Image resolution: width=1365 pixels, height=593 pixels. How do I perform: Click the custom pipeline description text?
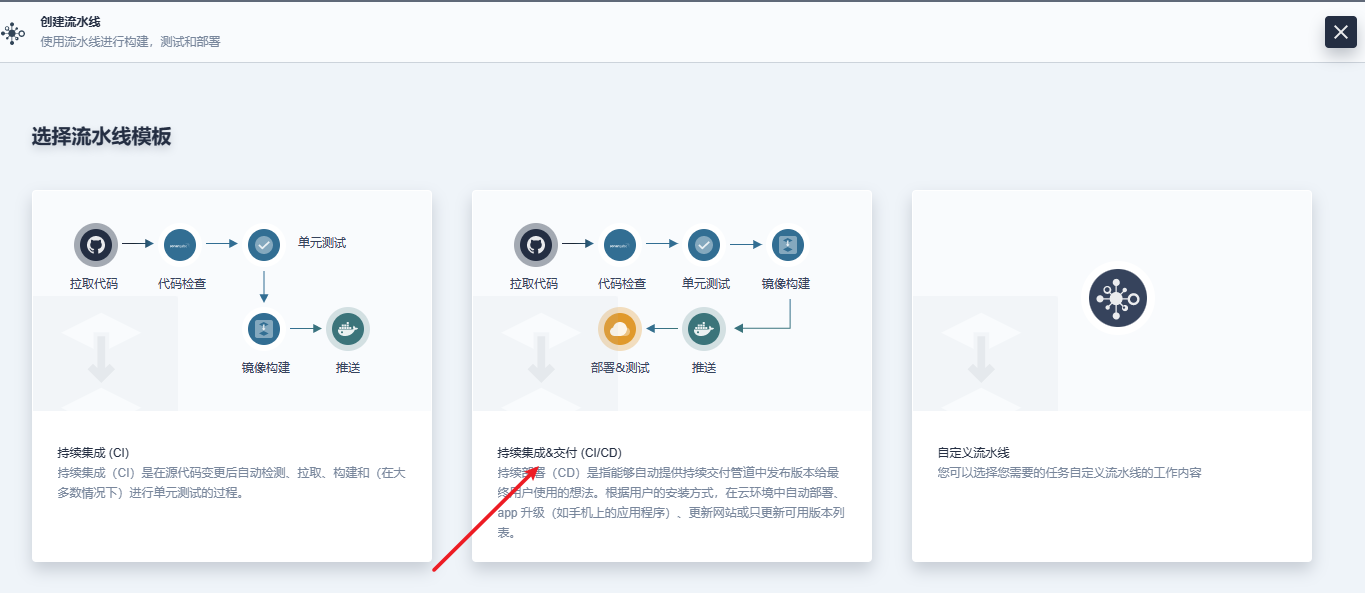coord(1068,473)
